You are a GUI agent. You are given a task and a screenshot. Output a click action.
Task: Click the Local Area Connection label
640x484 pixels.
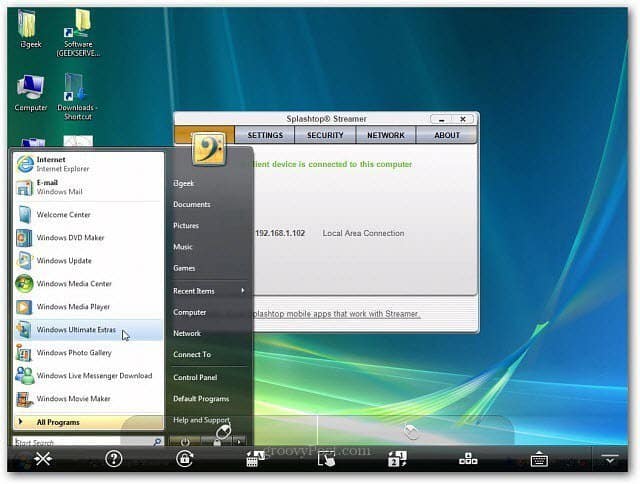pos(363,233)
